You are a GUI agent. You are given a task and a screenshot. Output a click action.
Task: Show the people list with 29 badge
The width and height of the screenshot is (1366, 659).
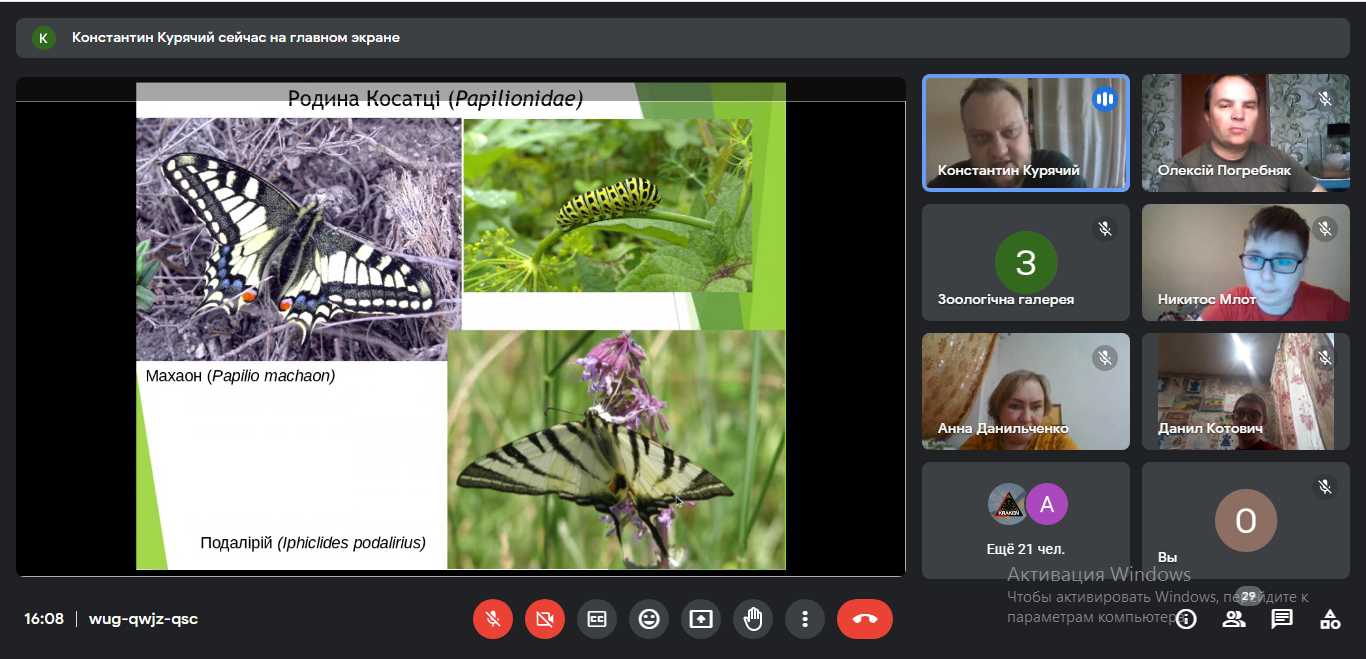point(1236,617)
